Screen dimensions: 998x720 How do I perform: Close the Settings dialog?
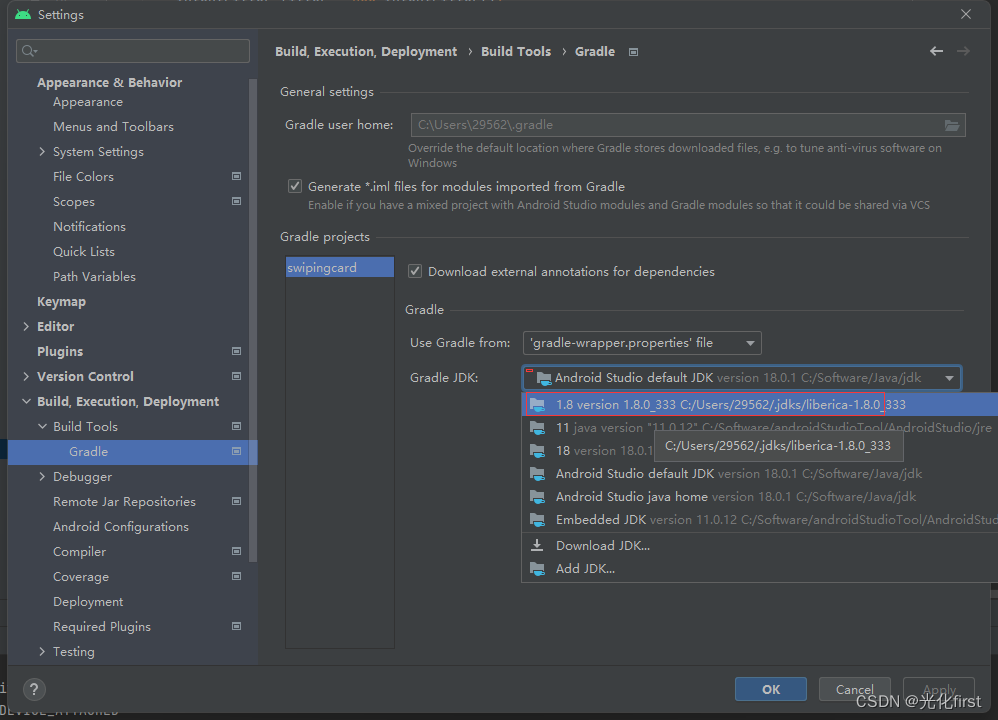pyautogui.click(x=966, y=14)
